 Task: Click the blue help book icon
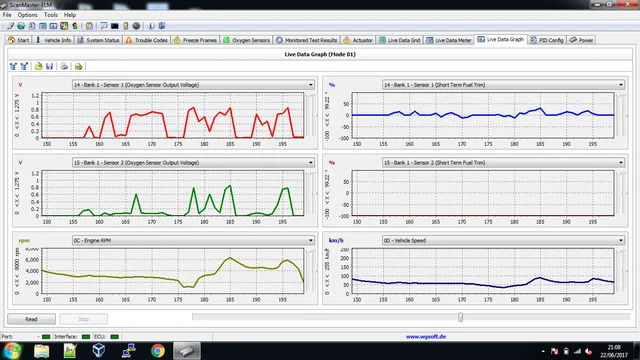(162, 26)
